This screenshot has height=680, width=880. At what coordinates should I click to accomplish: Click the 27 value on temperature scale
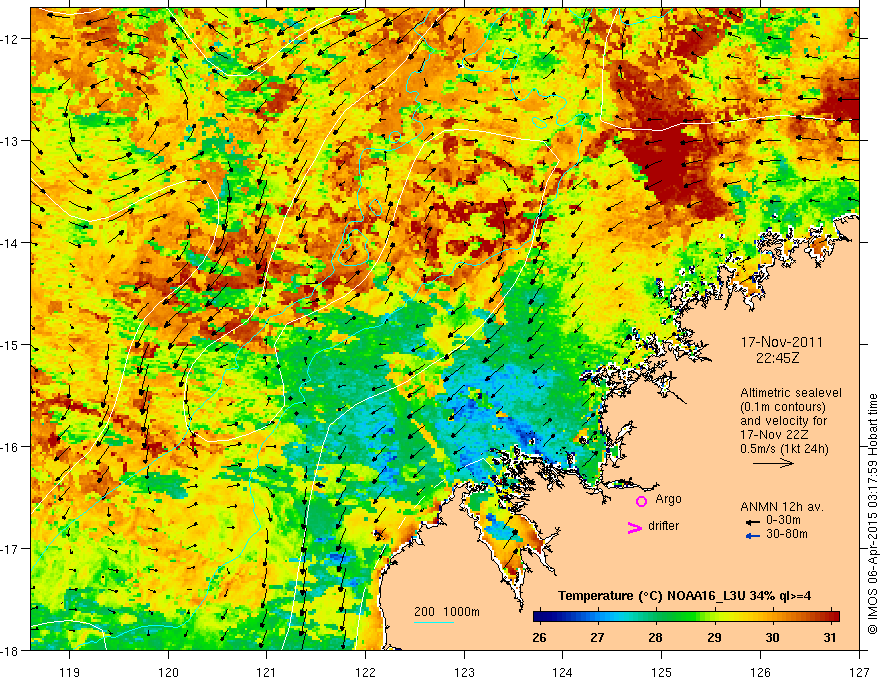coord(597,637)
